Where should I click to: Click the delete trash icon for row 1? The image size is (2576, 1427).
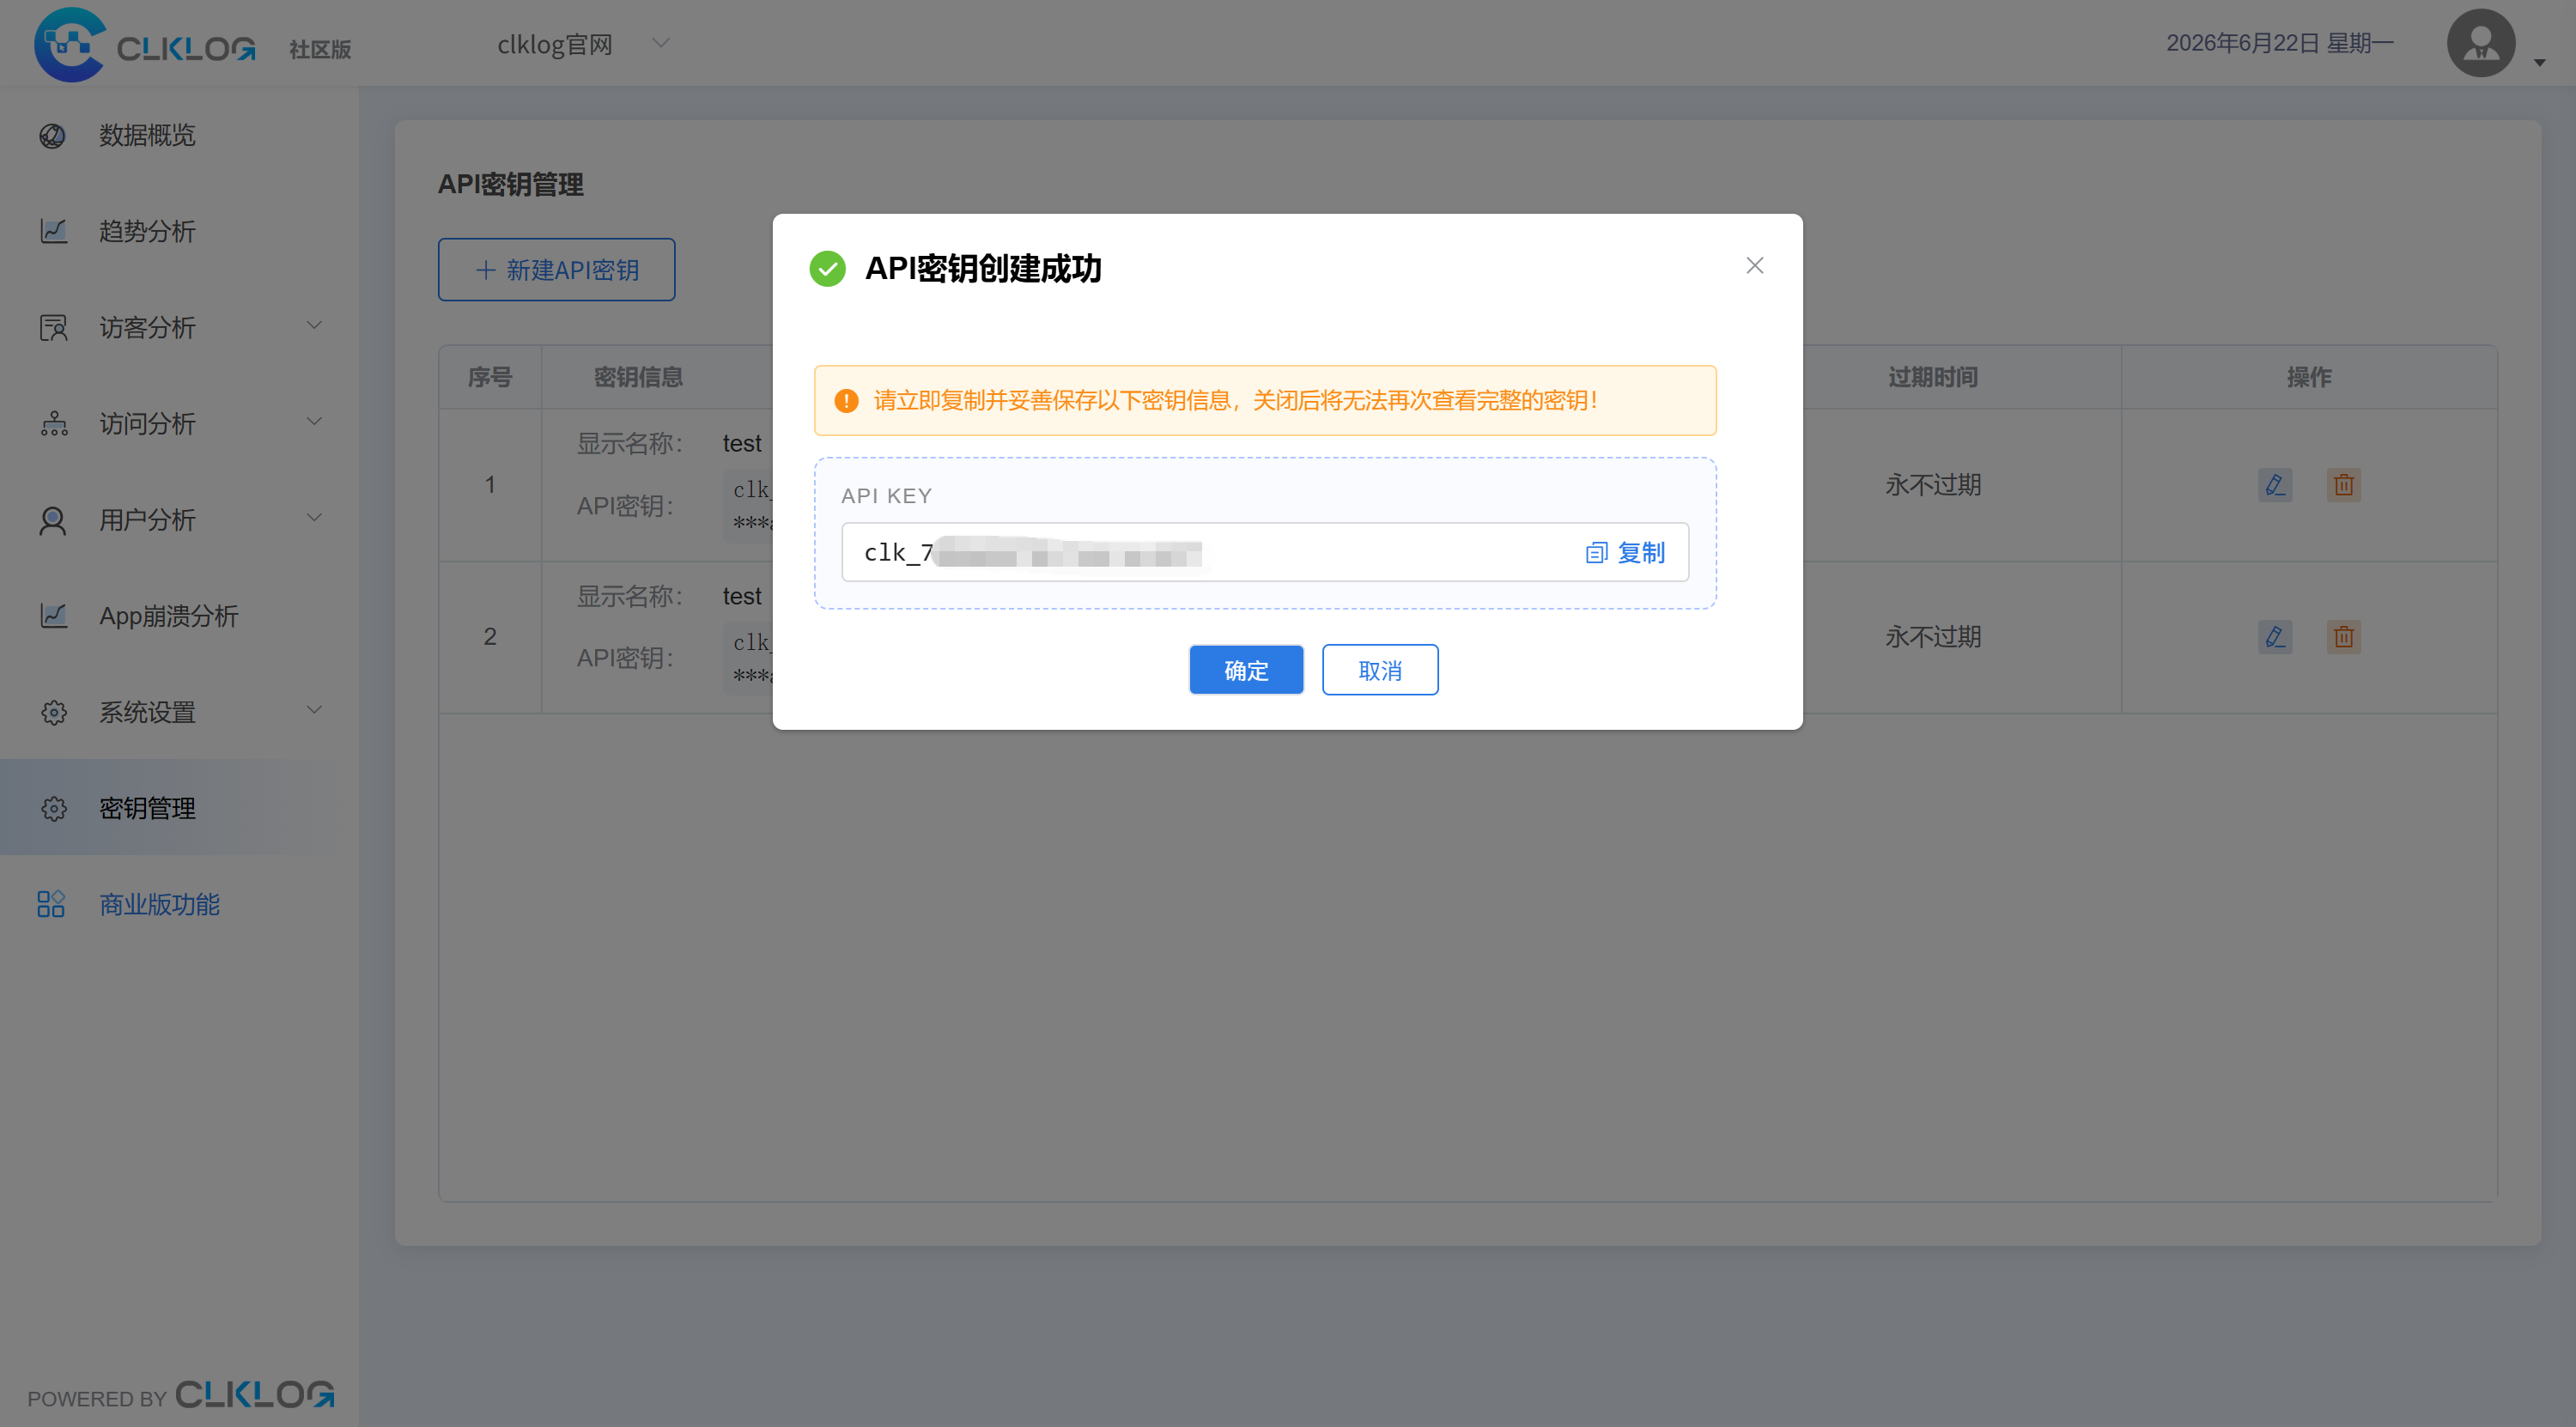click(2343, 485)
